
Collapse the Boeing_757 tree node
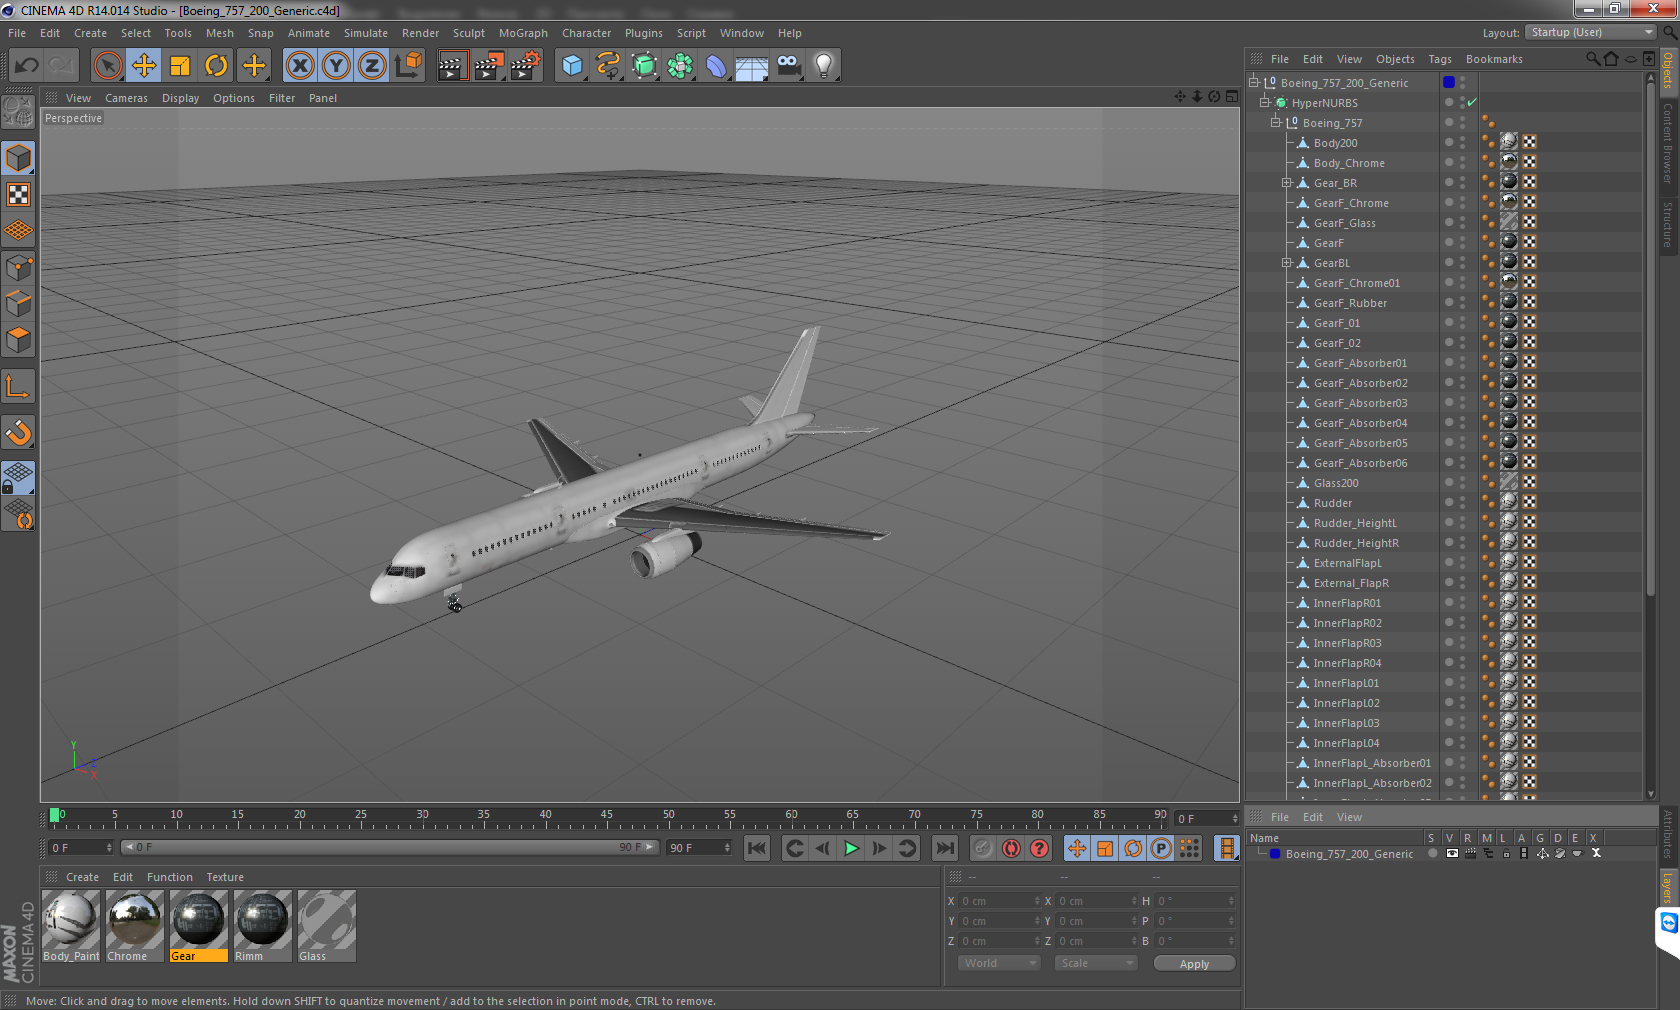click(x=1276, y=122)
